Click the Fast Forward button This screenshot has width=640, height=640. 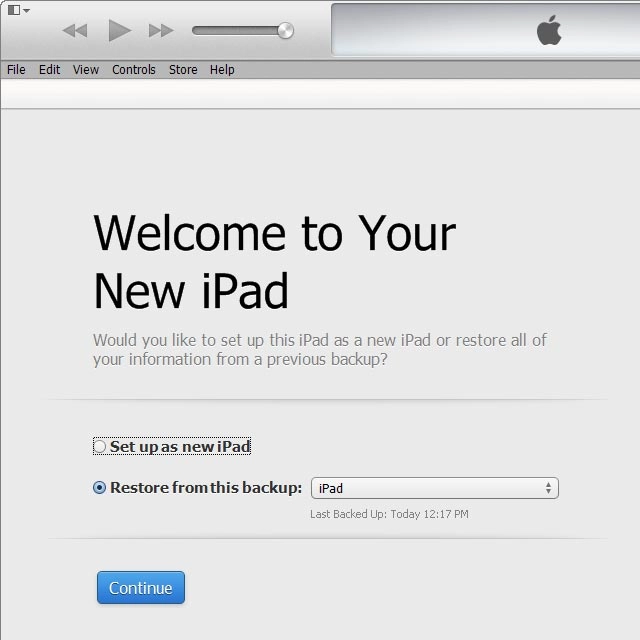(161, 30)
